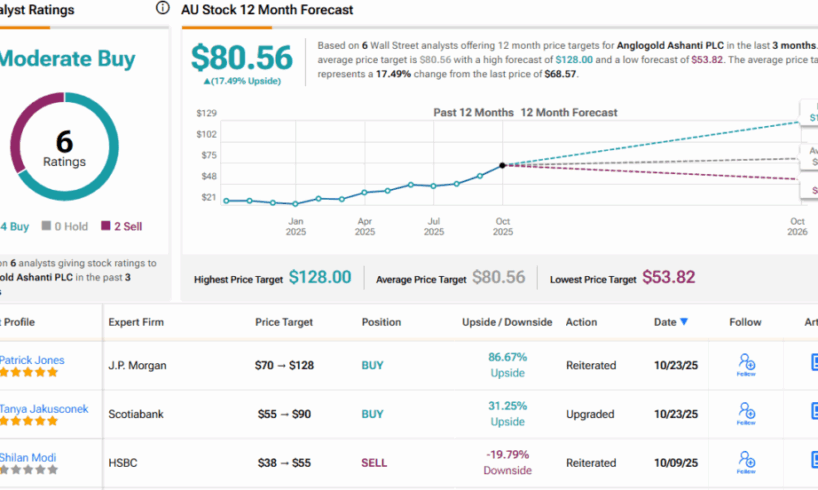Follow analyst Tanya Jakusconek
The width and height of the screenshot is (818, 490).
(745, 412)
